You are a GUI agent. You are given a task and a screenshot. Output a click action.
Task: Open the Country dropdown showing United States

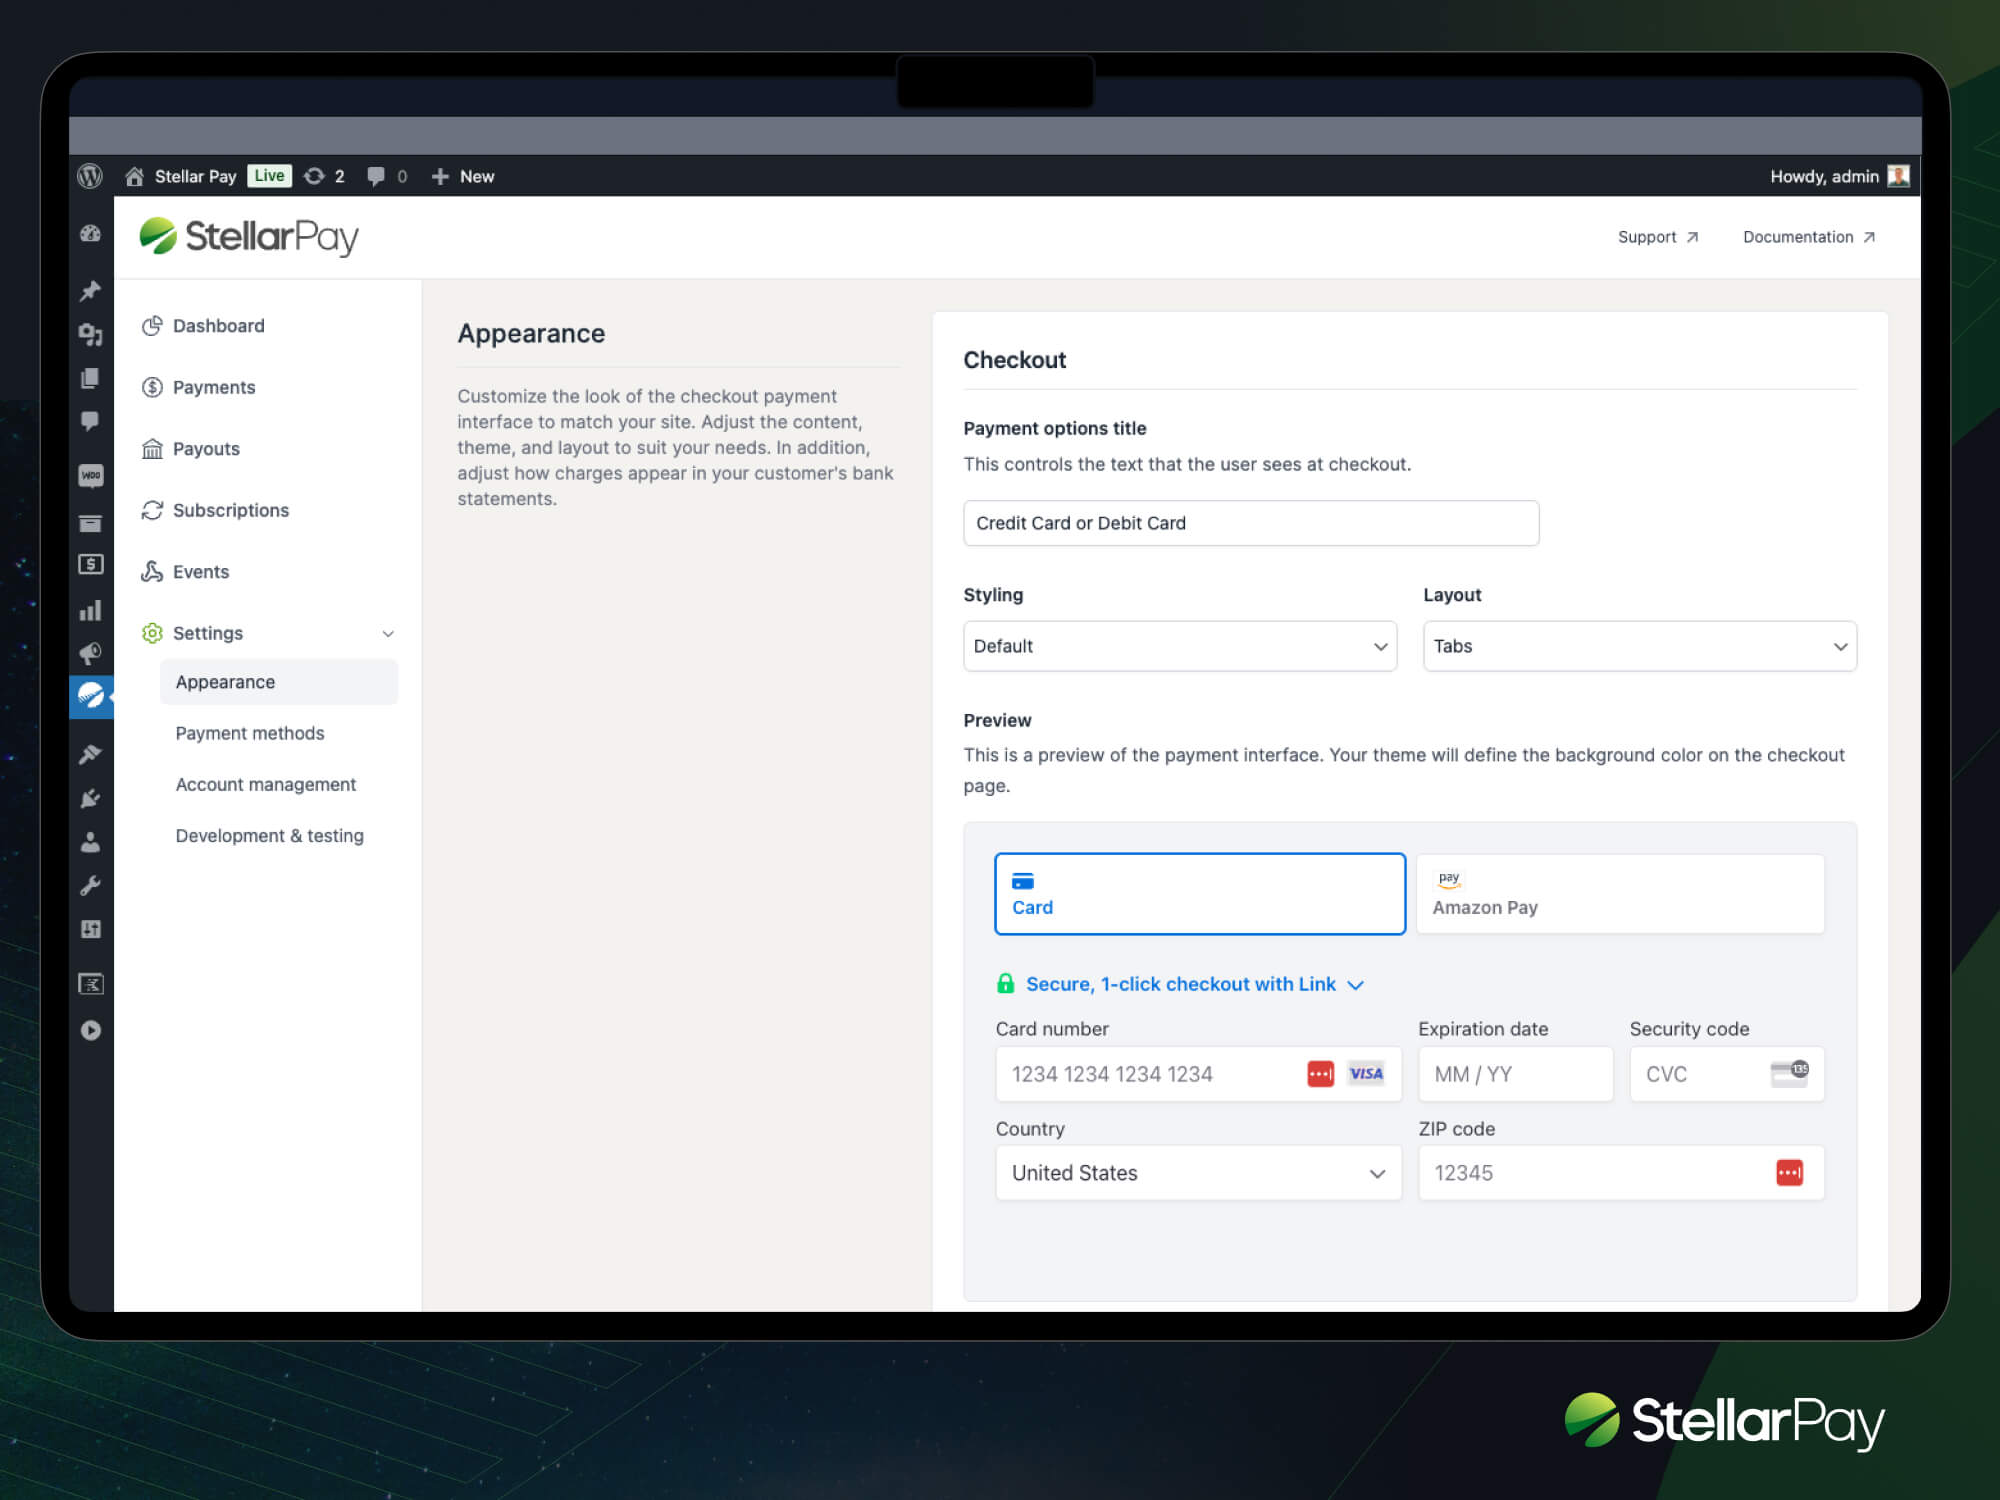[x=1198, y=1173]
